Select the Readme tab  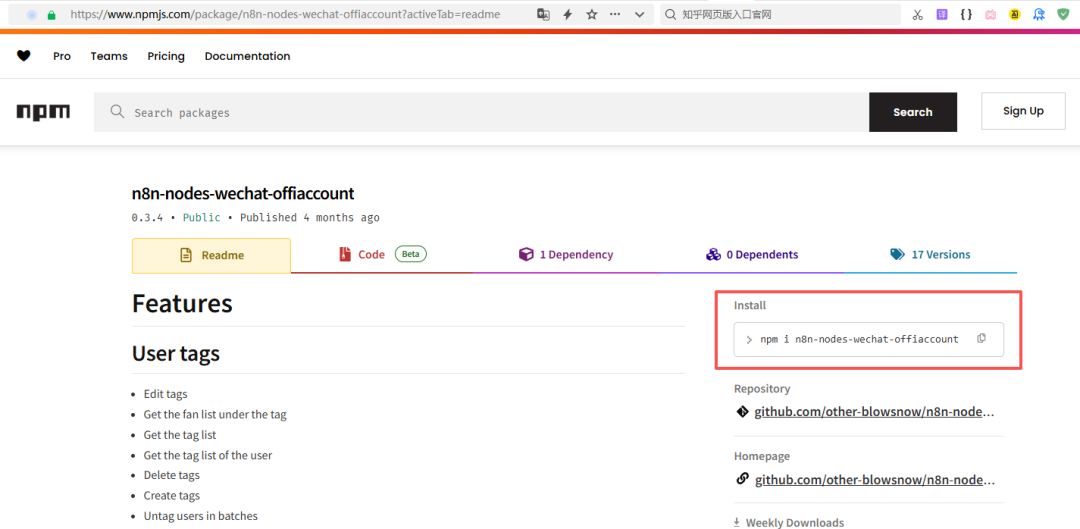(211, 255)
